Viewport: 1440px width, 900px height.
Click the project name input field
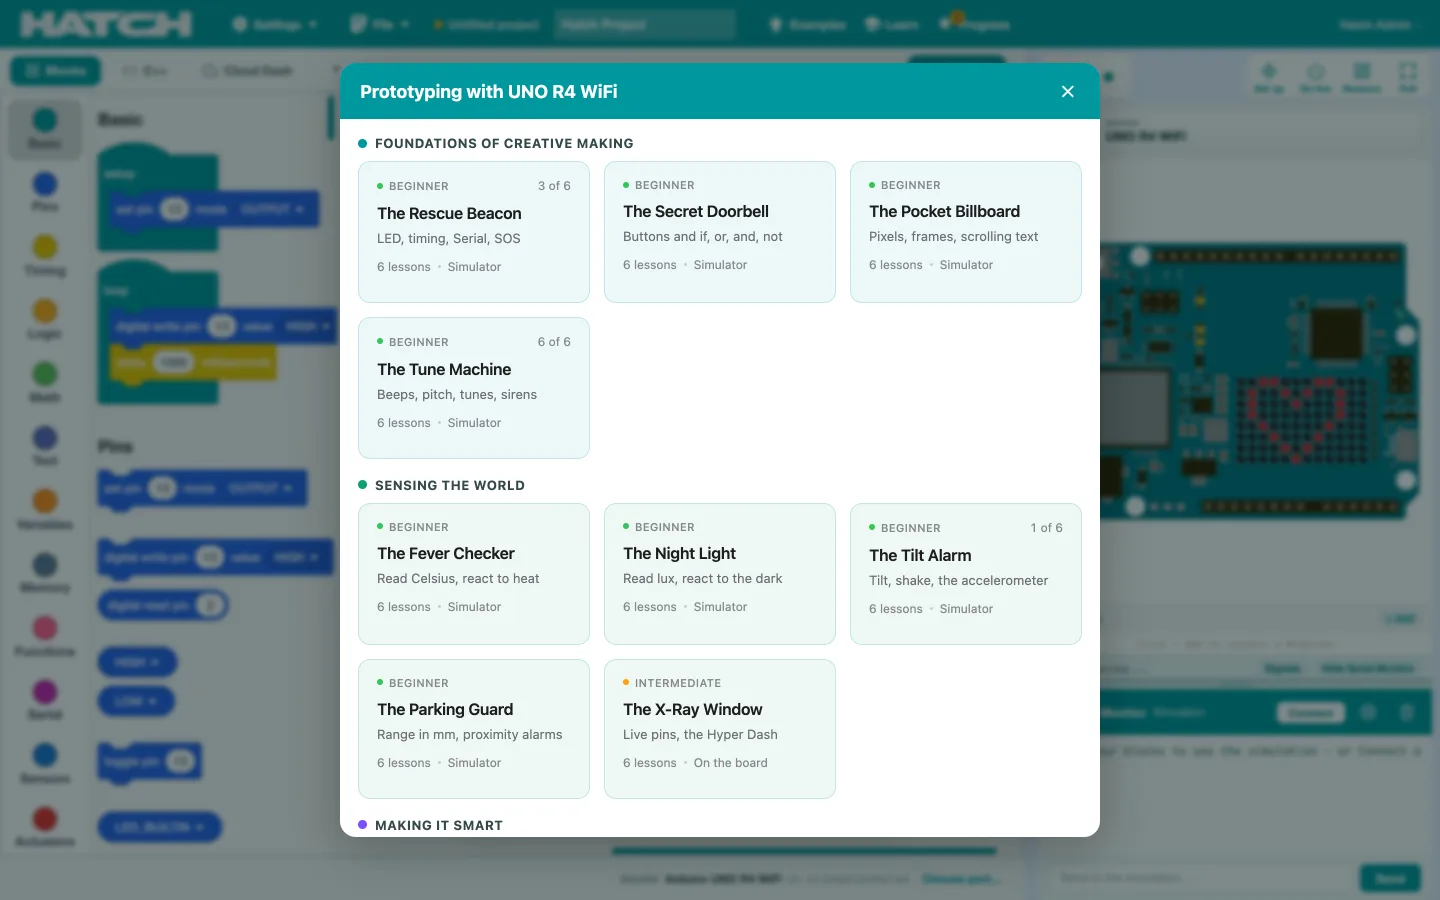pyautogui.click(x=645, y=24)
